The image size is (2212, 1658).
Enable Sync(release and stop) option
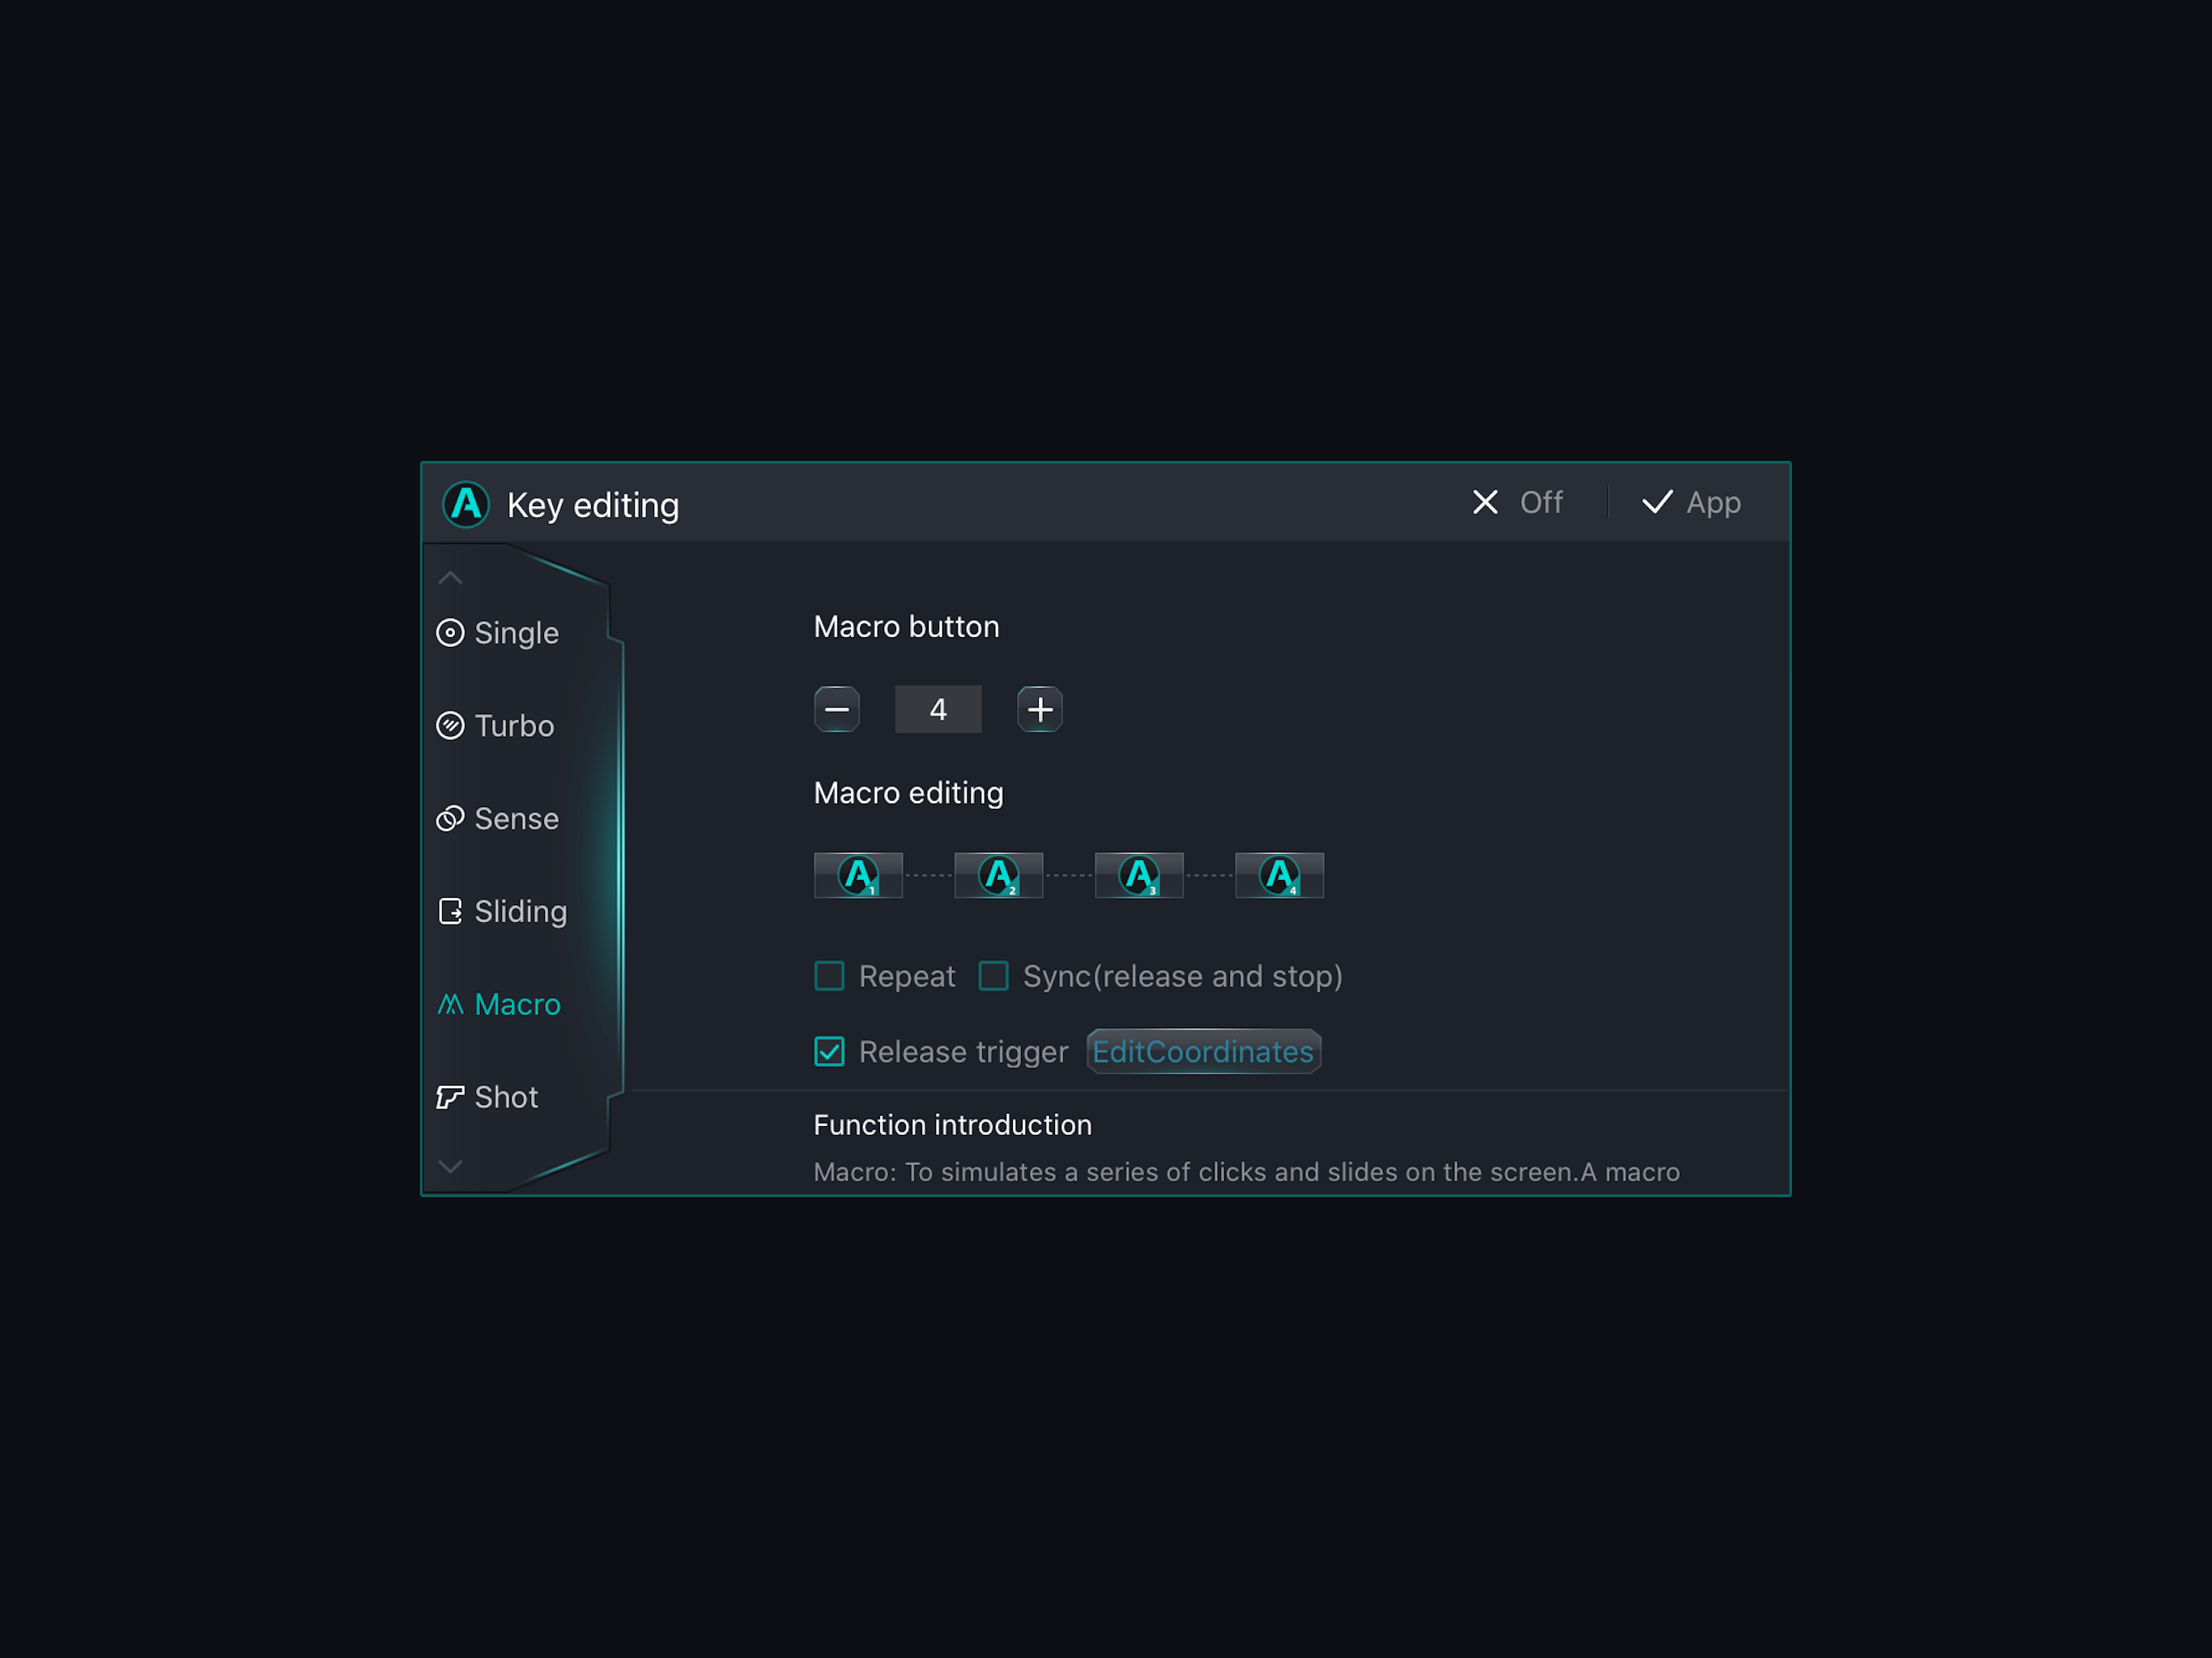[x=993, y=976]
